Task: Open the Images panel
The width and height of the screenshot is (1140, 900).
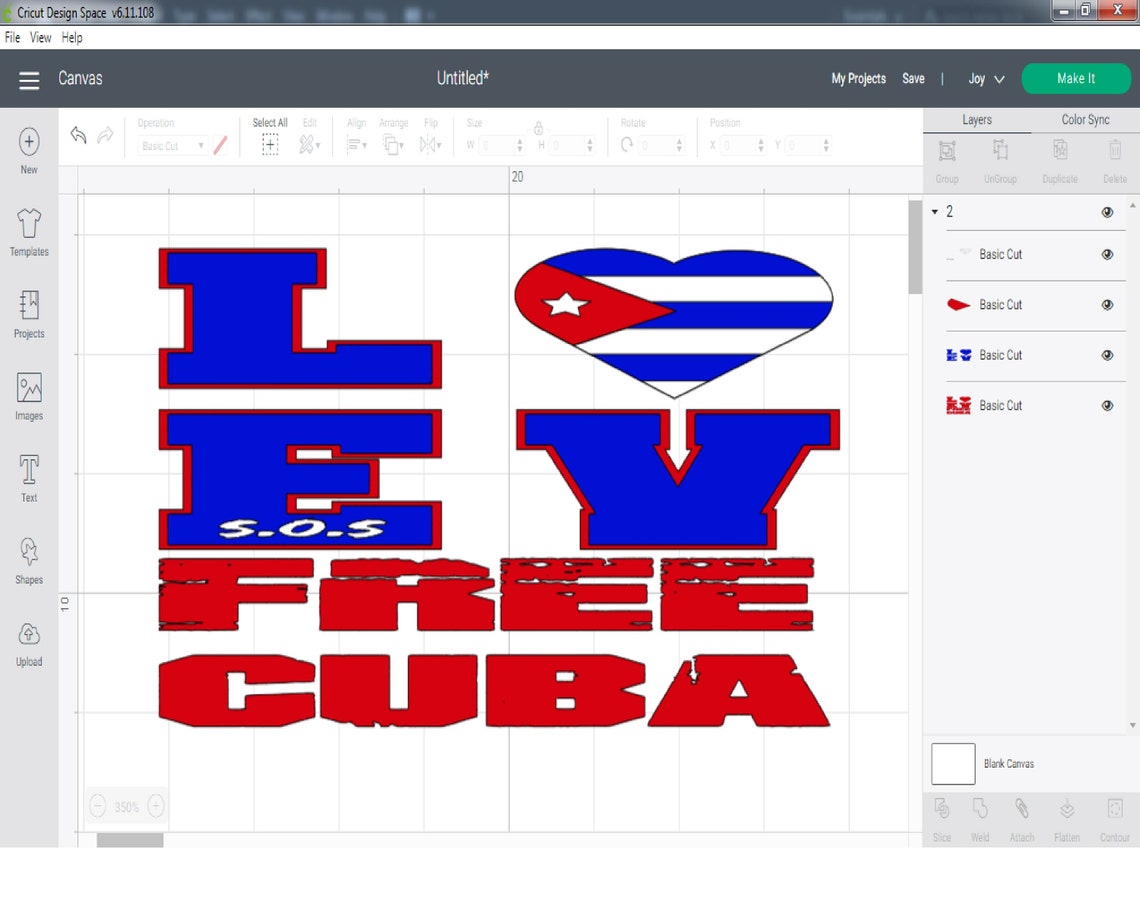Action: tap(28, 392)
